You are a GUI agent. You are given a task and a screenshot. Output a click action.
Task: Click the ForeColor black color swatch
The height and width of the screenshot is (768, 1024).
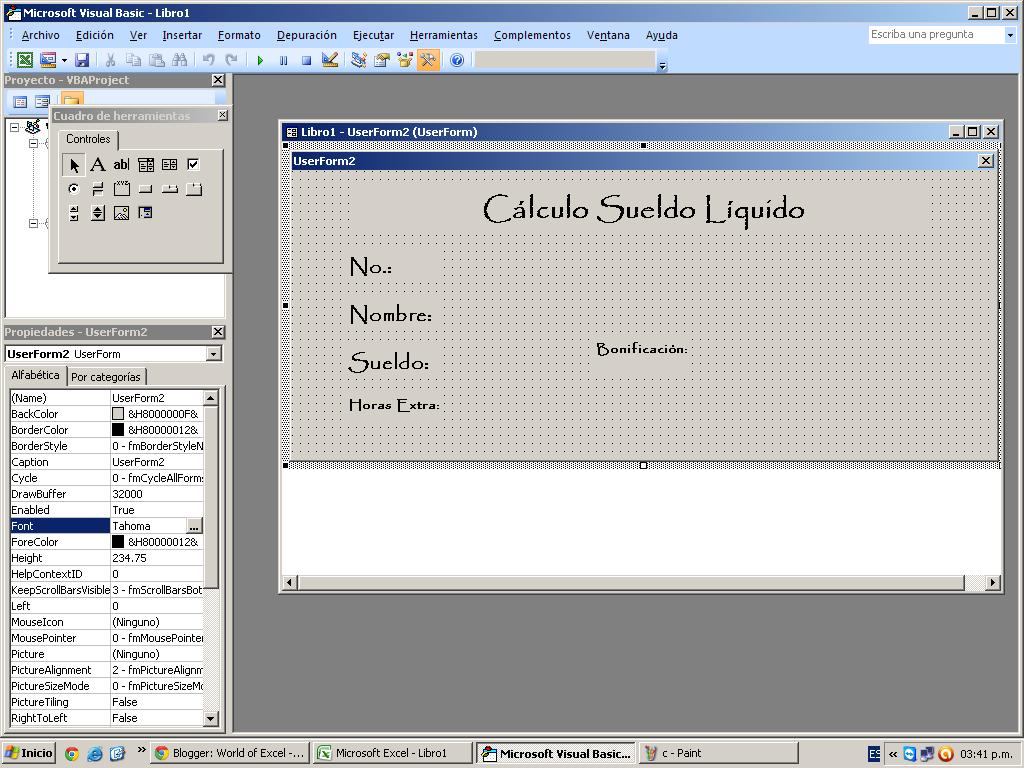coord(118,542)
